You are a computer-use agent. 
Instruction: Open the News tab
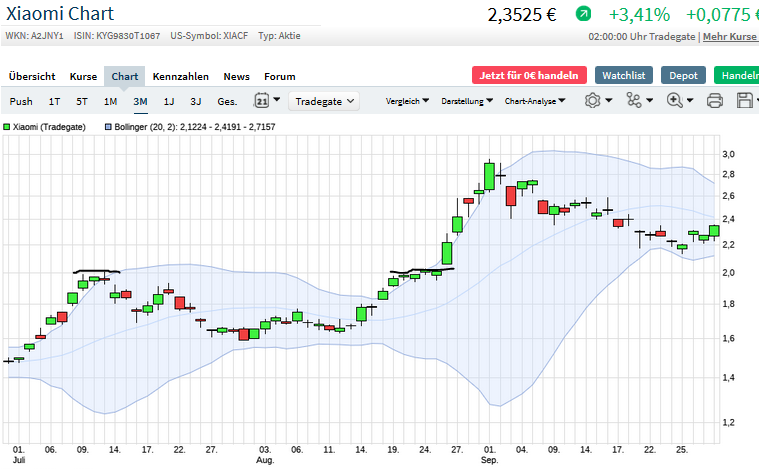coord(236,76)
